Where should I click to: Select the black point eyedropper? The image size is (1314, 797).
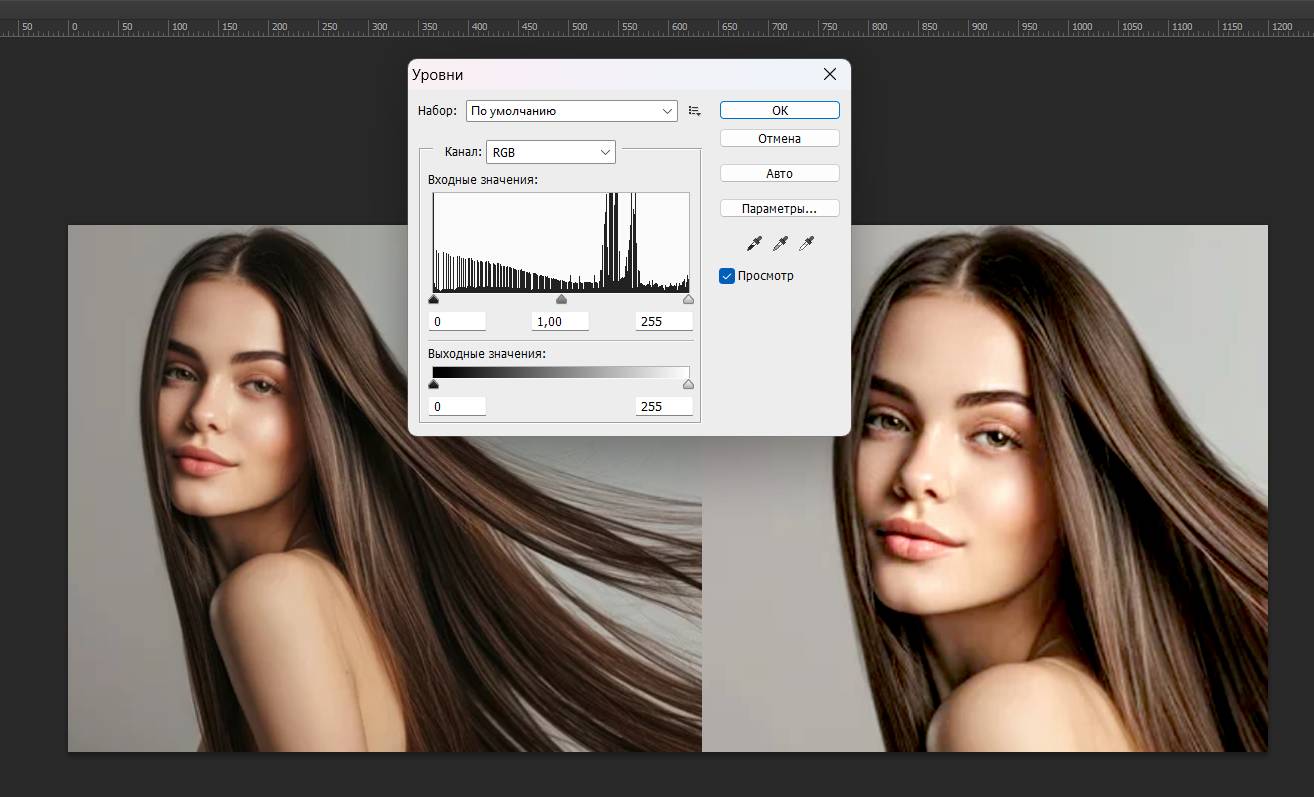[754, 243]
